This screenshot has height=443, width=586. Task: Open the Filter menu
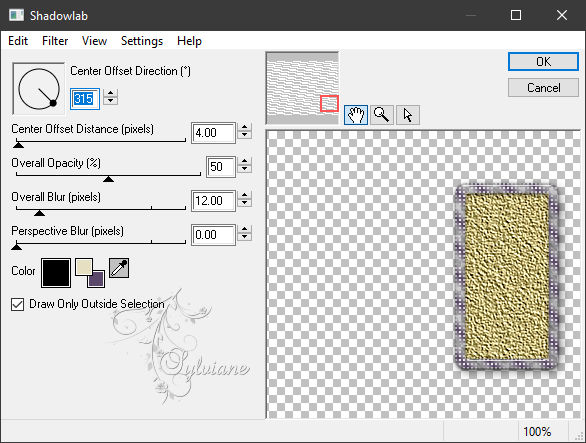coord(55,40)
